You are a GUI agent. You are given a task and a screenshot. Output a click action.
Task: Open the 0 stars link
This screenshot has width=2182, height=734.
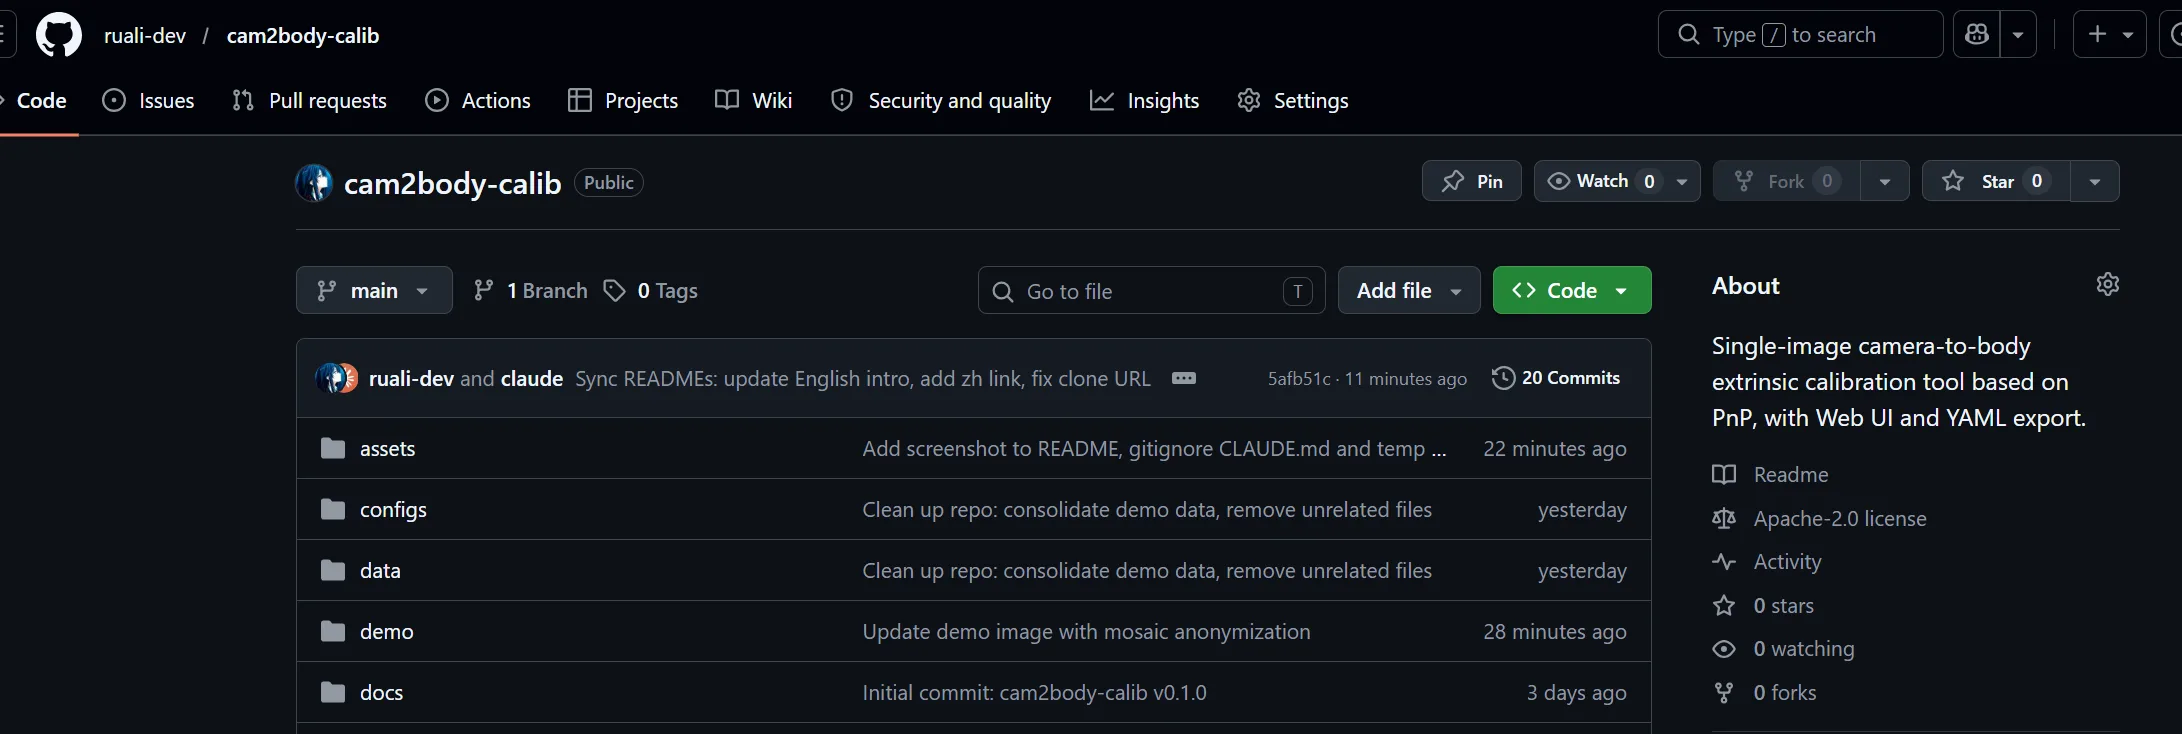[1784, 605]
